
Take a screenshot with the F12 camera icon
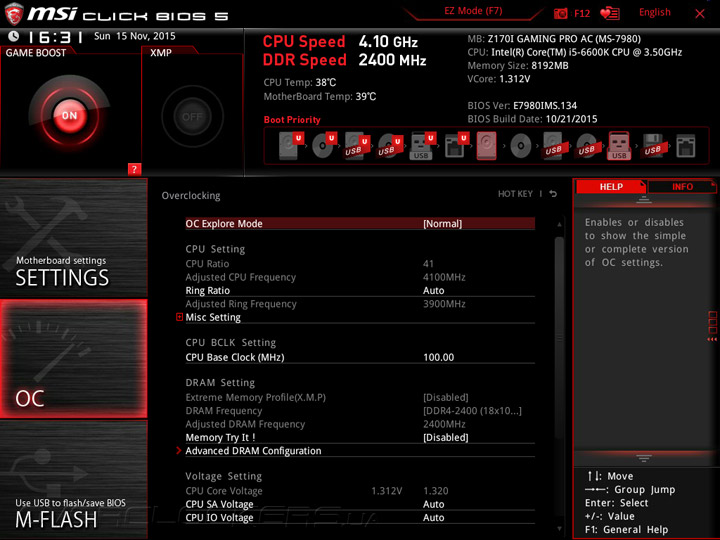tap(560, 13)
